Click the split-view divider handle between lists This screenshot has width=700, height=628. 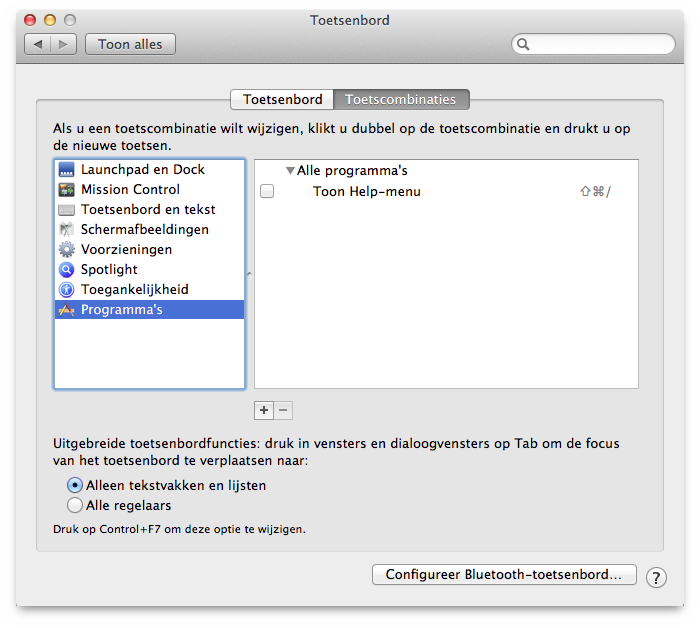pyautogui.click(x=249, y=274)
